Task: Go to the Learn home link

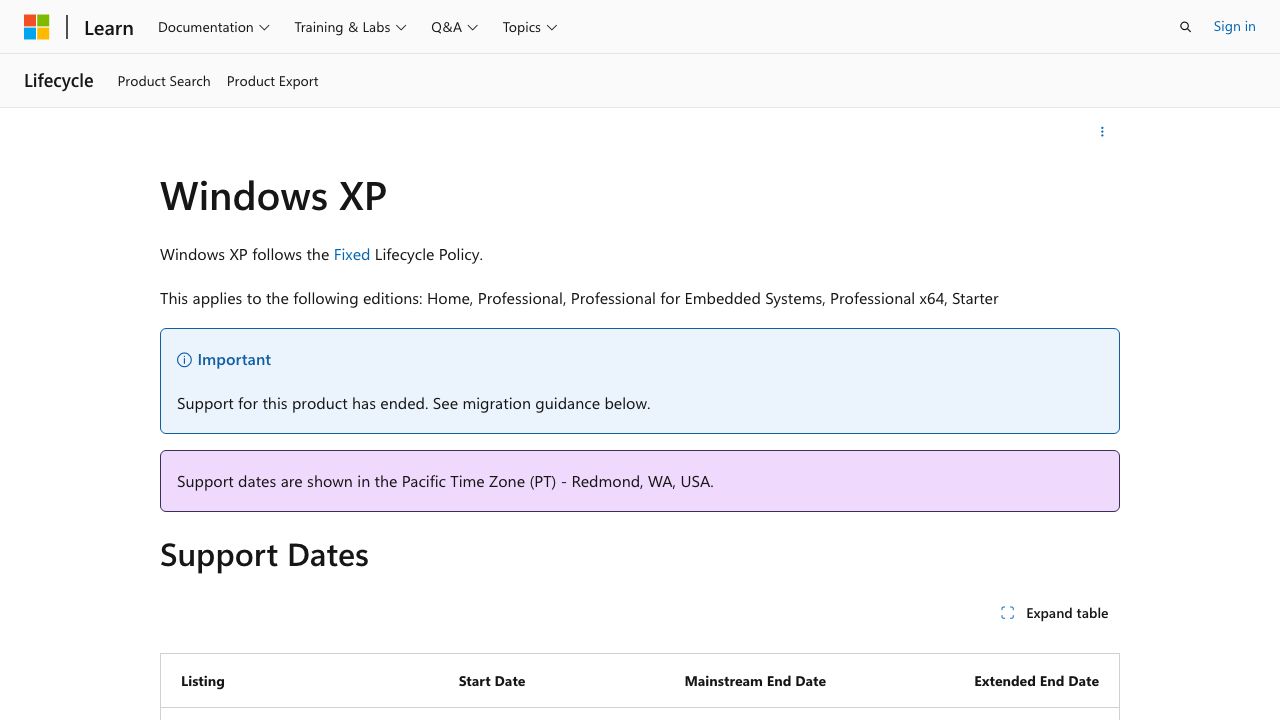Action: tap(109, 28)
